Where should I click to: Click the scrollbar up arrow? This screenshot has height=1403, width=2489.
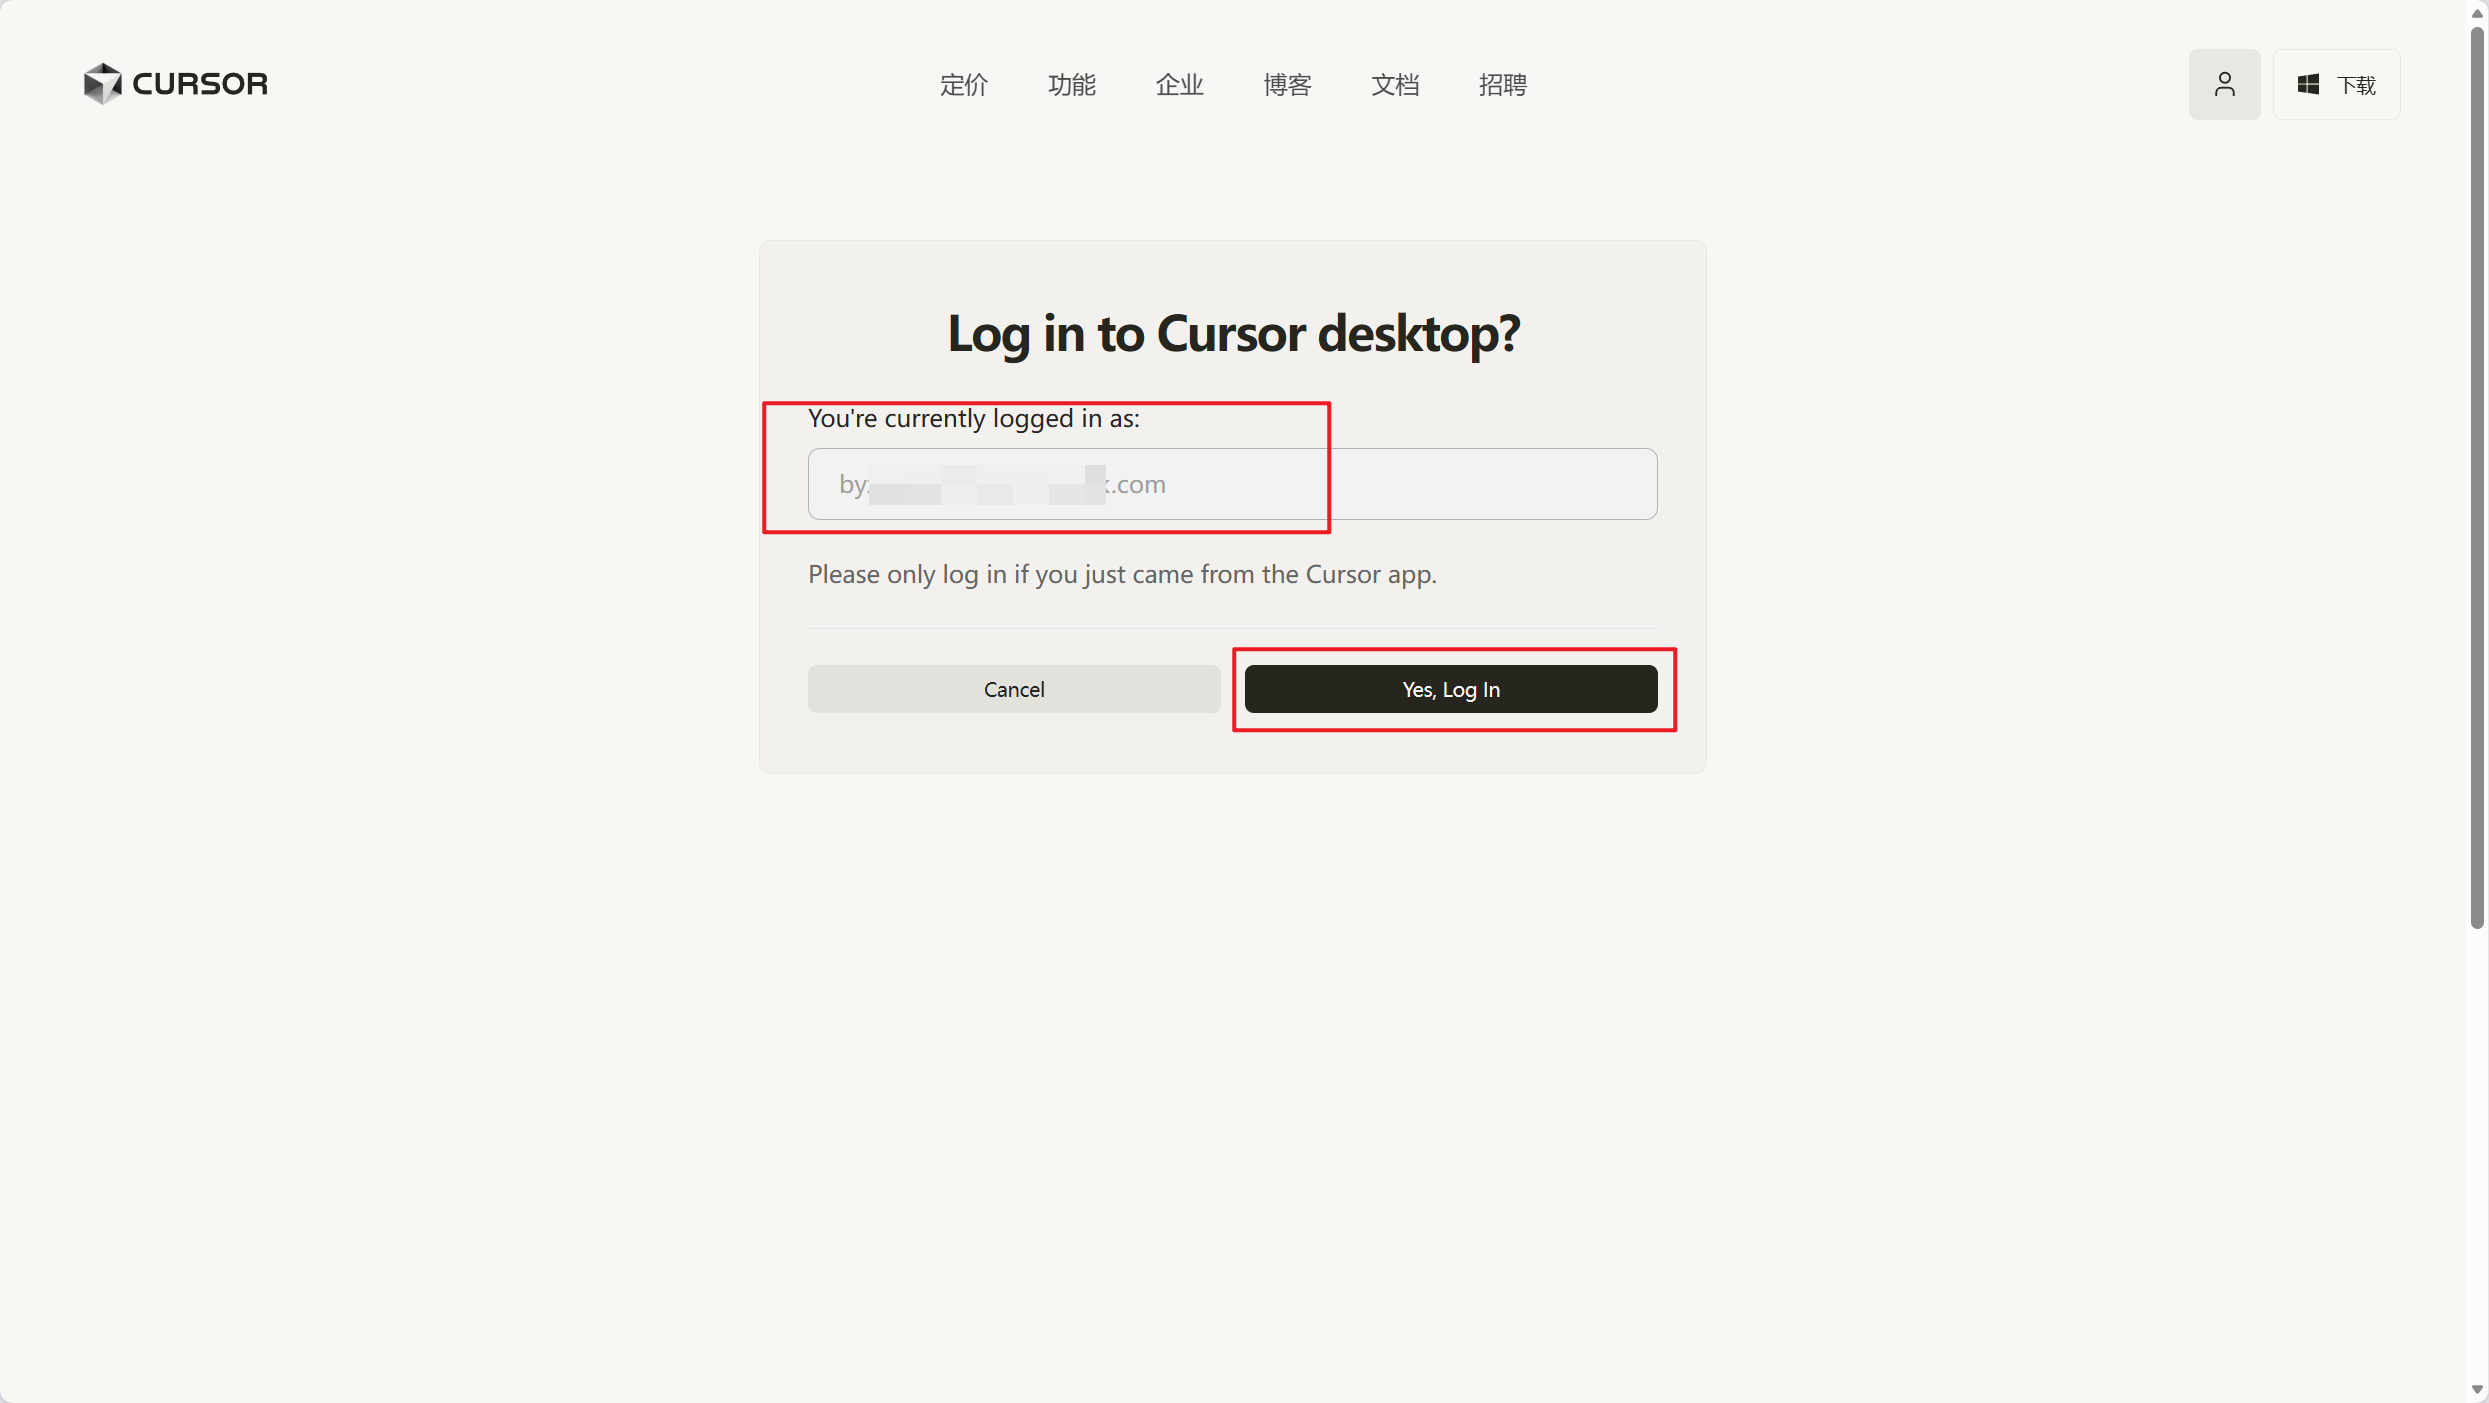2476,13
